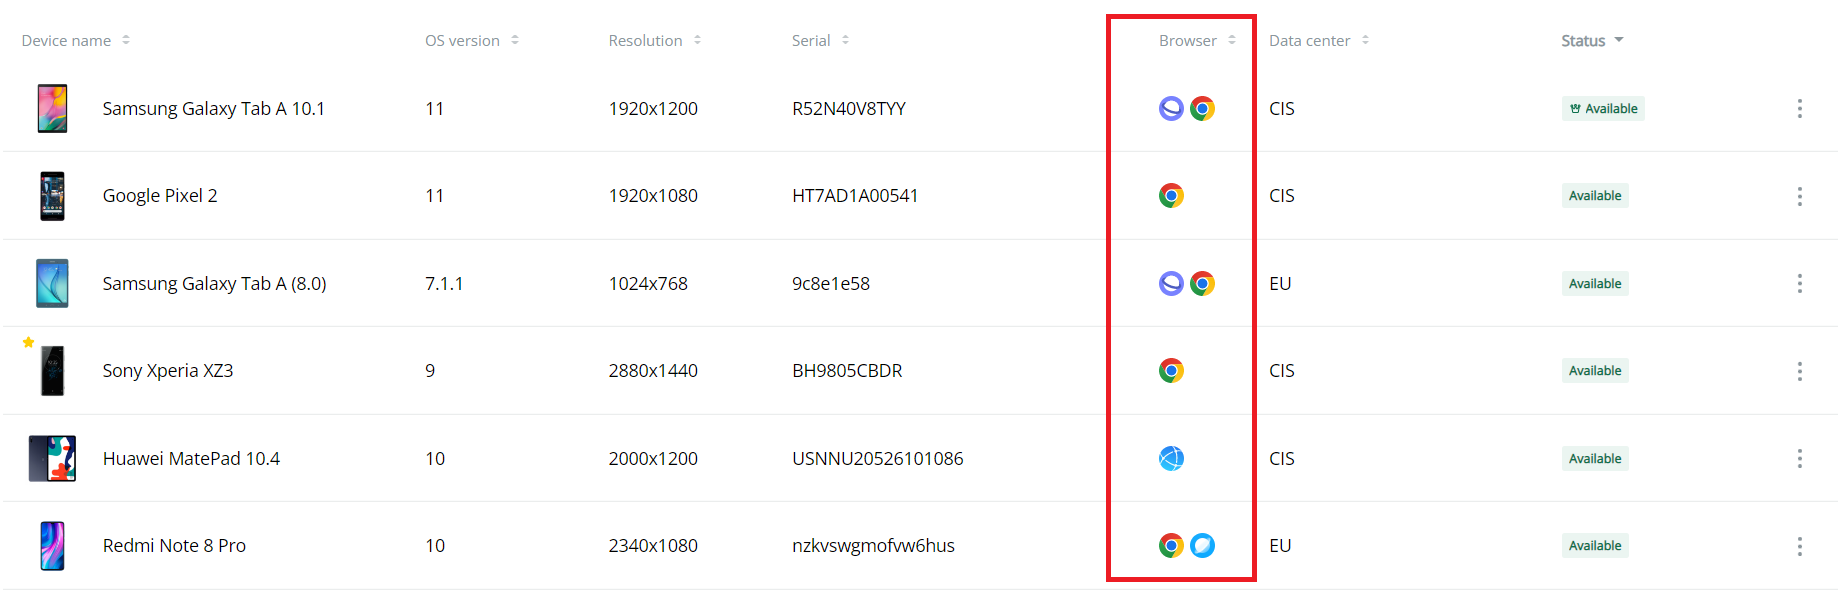The height and width of the screenshot is (592, 1844).
Task: Click Chrome icon in Google Pixel 2 row
Action: point(1171,195)
